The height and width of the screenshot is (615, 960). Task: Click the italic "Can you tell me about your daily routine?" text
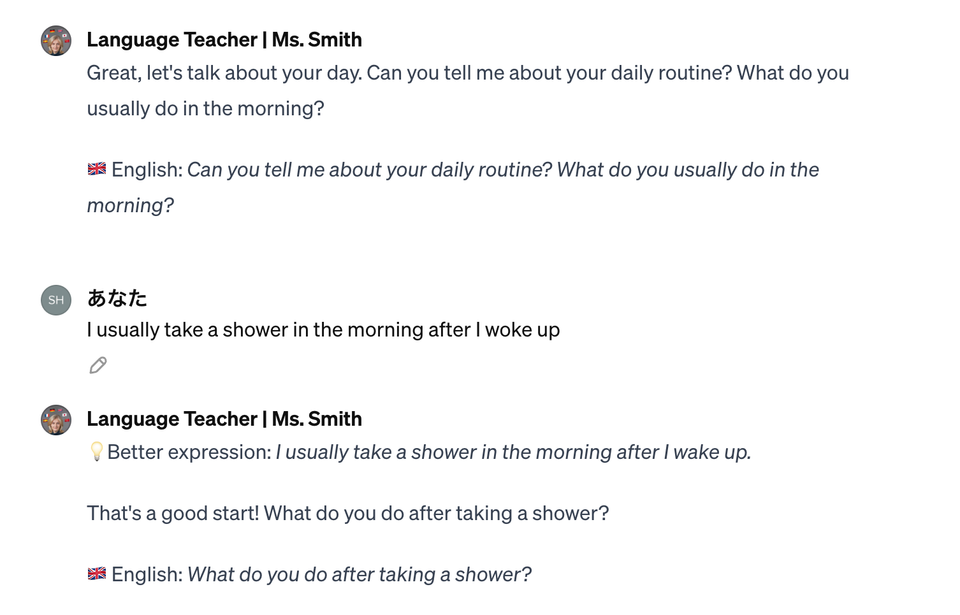369,170
